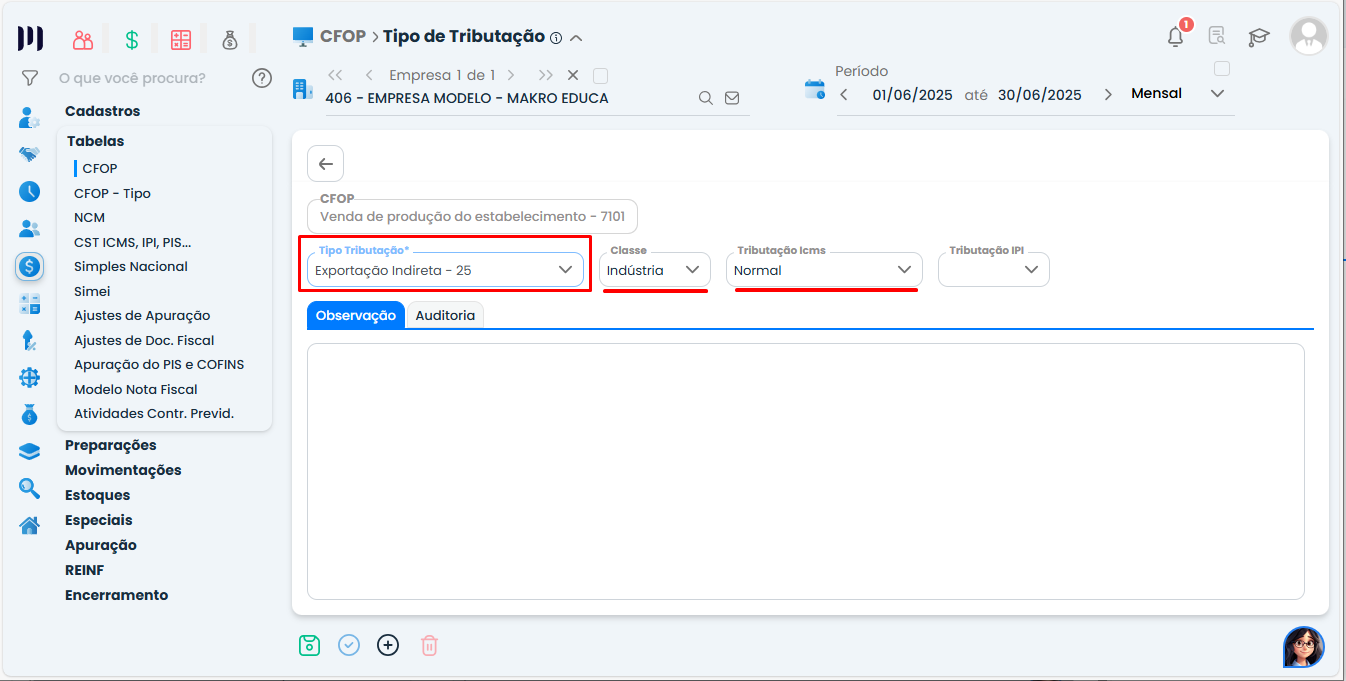Click inside the observation text area
The height and width of the screenshot is (681, 1346).
coord(805,470)
